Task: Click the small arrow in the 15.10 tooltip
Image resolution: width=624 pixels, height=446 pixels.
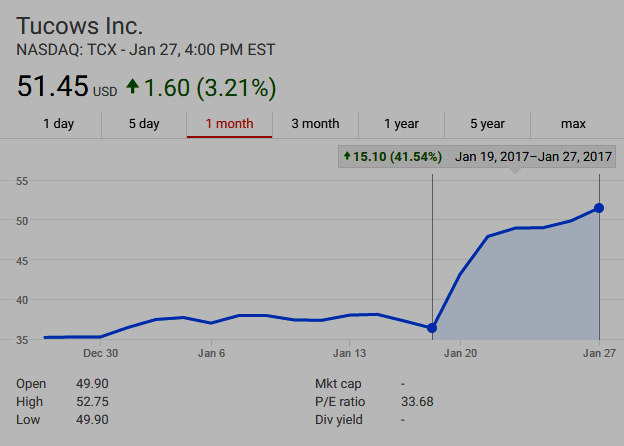Action: [347, 156]
